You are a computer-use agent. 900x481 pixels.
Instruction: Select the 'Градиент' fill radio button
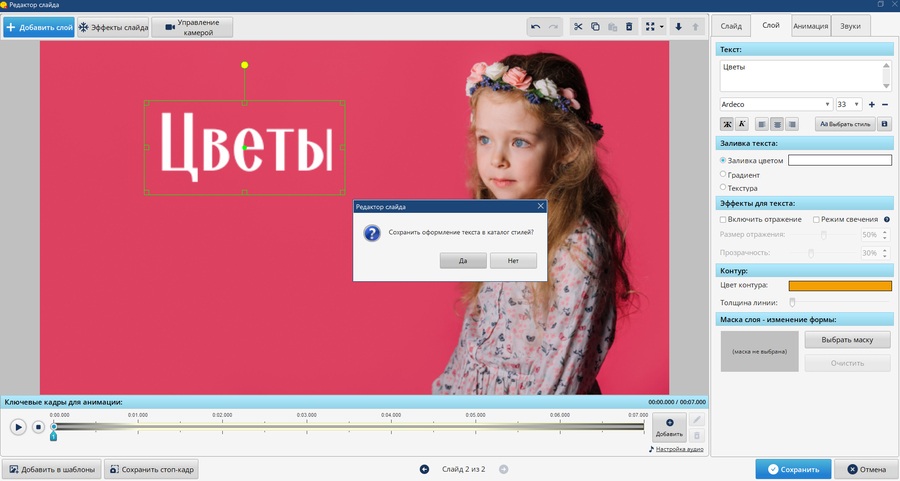click(724, 174)
